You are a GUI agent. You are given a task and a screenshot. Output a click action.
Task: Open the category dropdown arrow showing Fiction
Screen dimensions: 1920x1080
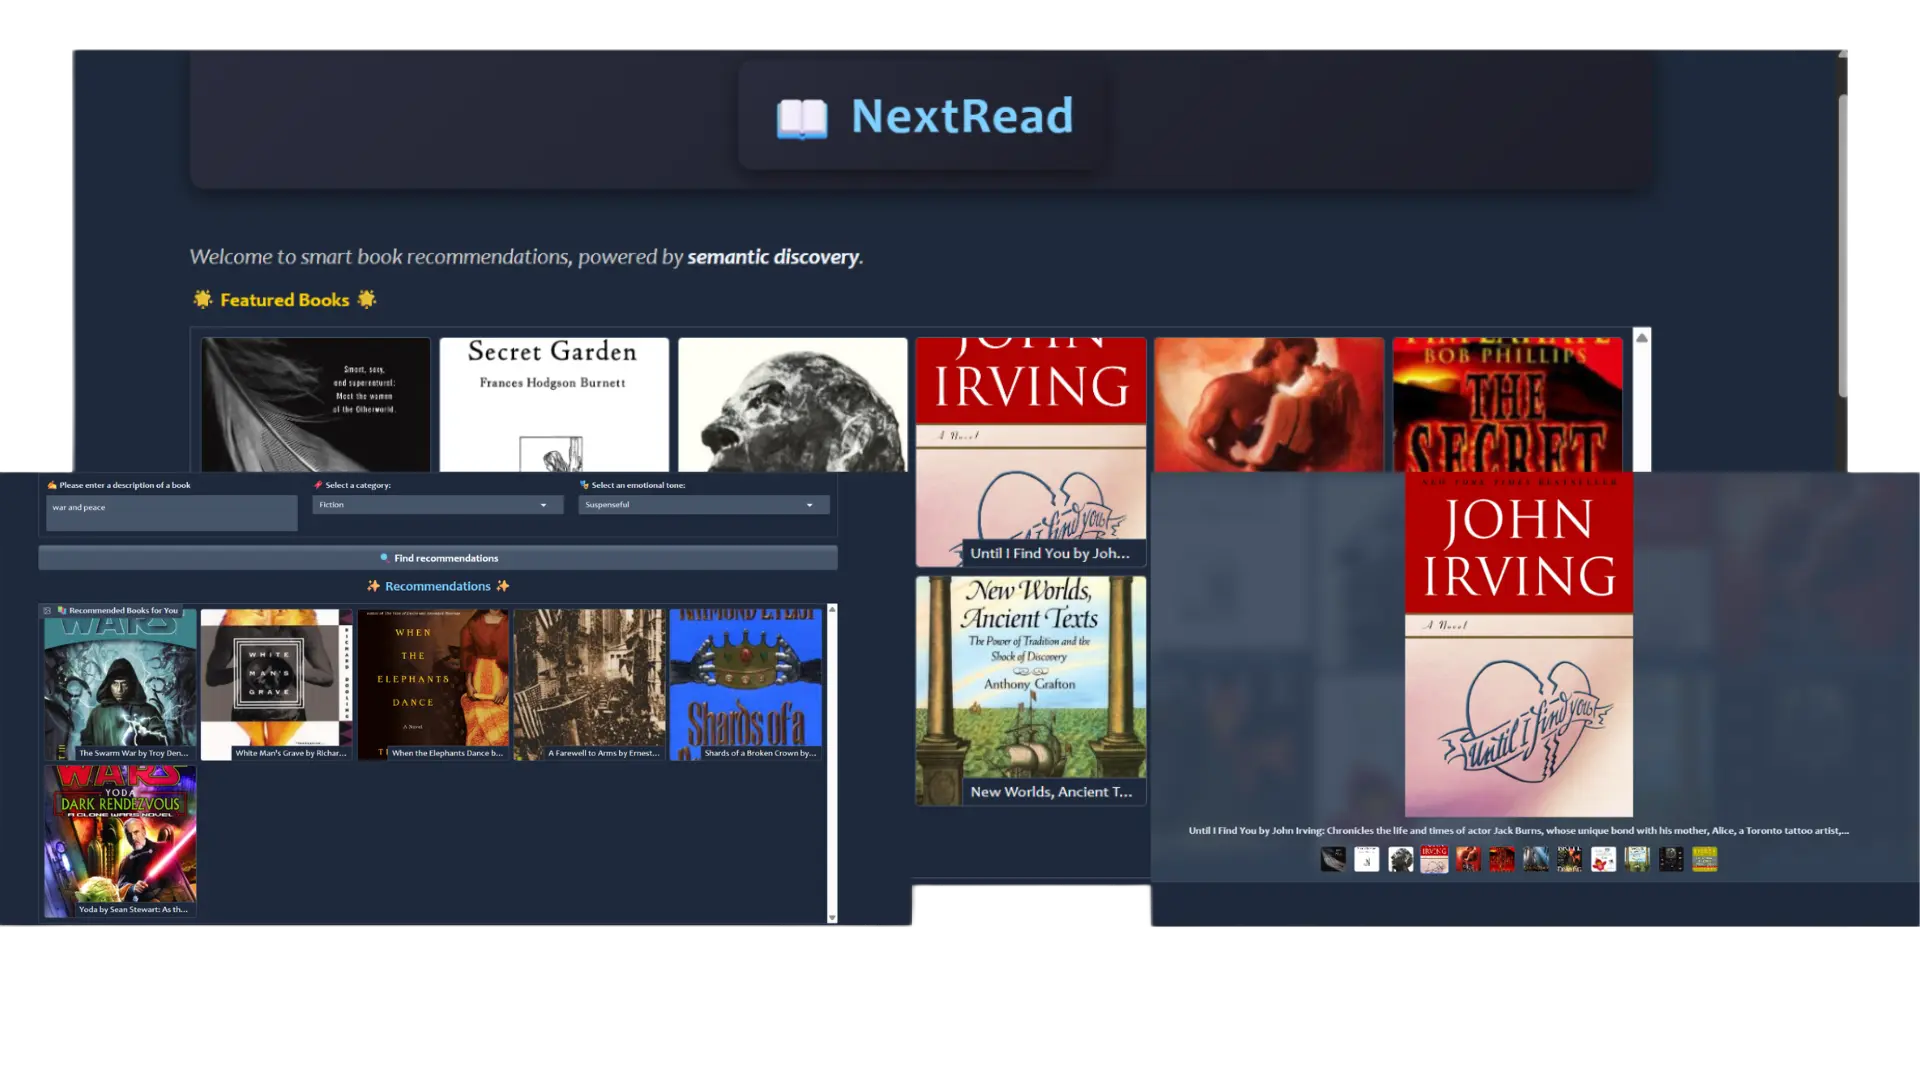544,505
